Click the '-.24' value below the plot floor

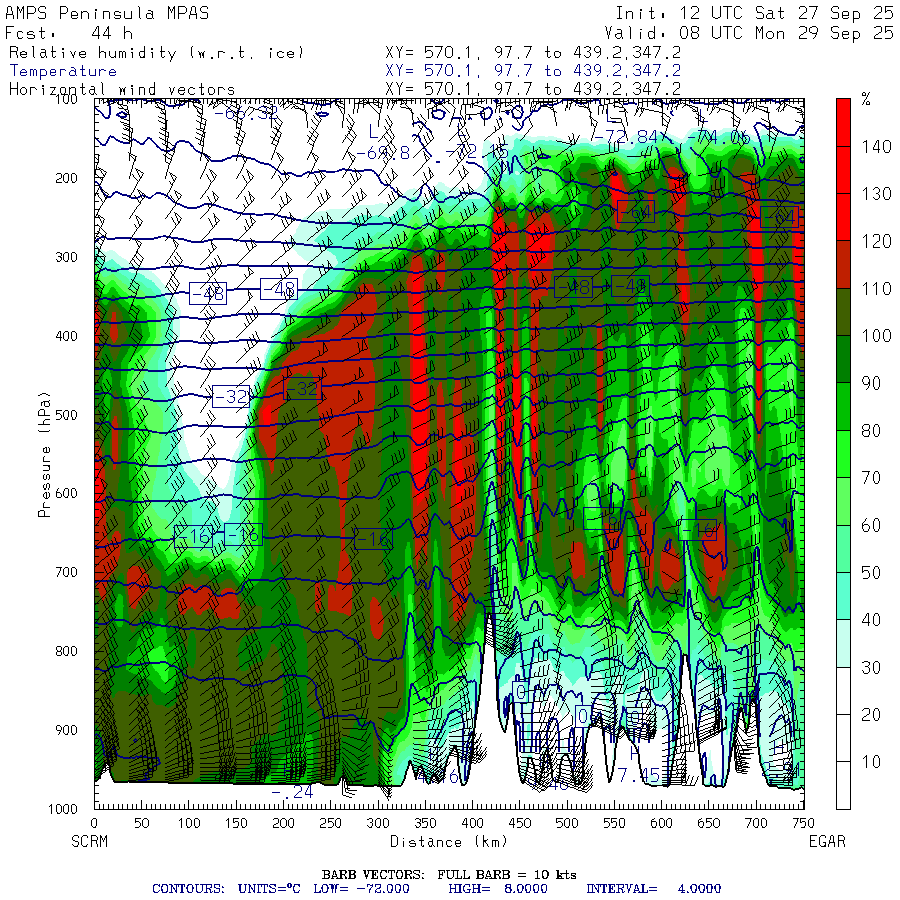pyautogui.click(x=292, y=792)
